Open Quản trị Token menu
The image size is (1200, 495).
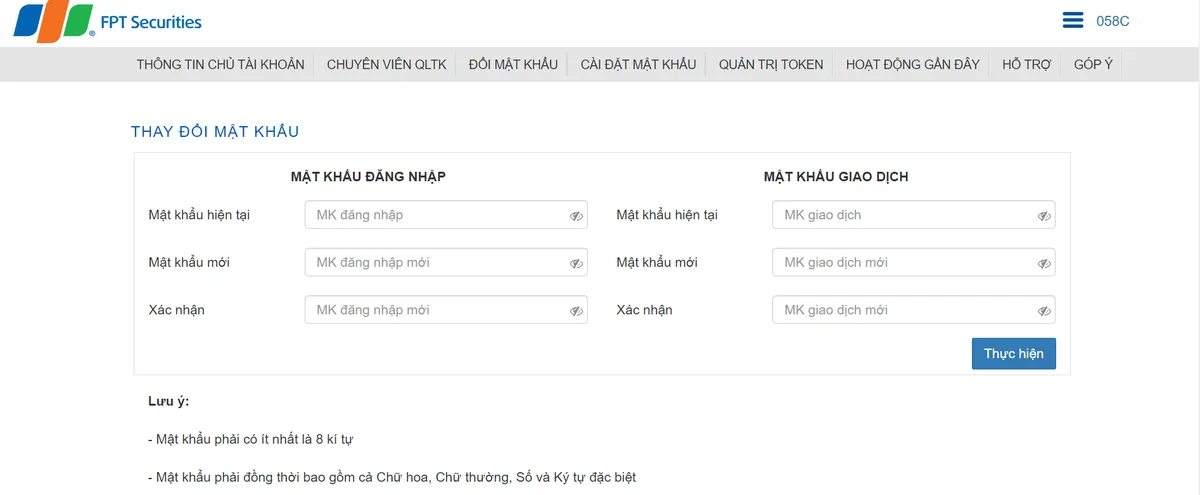pyautogui.click(x=771, y=64)
